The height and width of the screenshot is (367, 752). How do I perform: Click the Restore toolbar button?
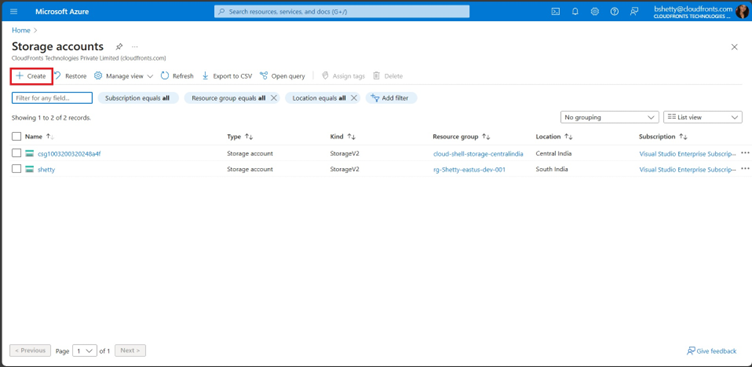point(70,76)
